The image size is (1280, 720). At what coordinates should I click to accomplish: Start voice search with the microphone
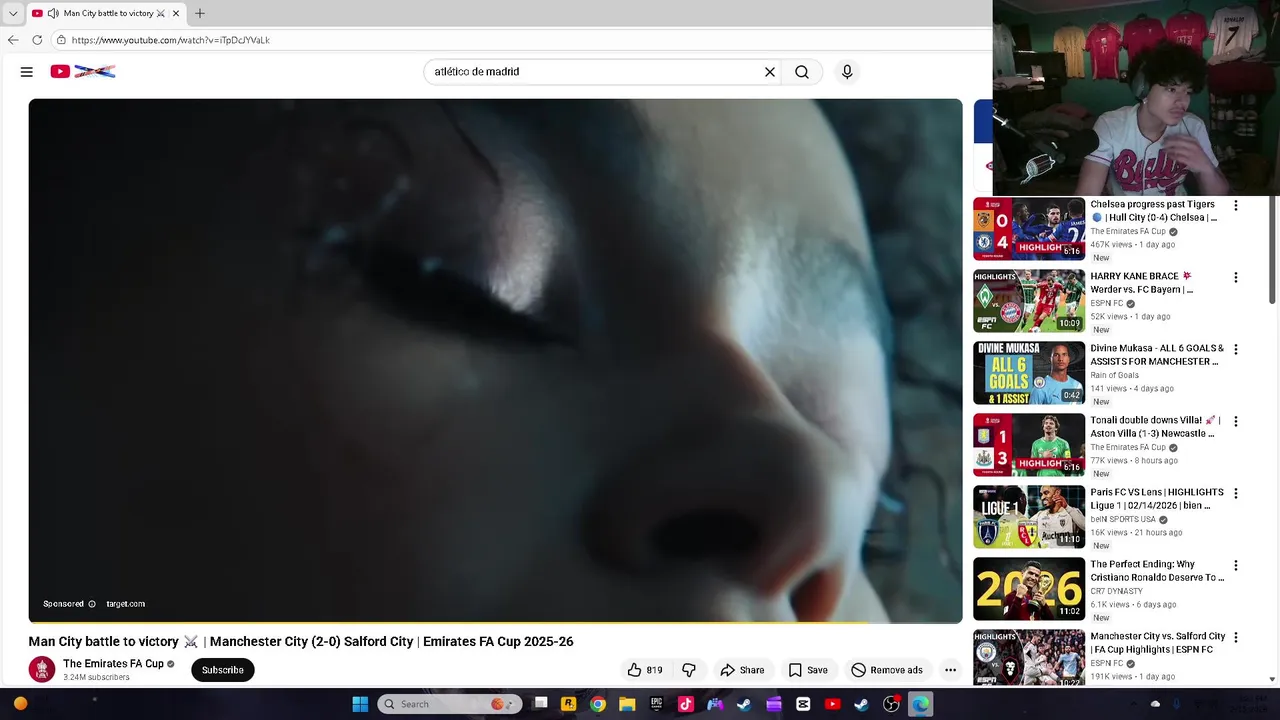847,72
